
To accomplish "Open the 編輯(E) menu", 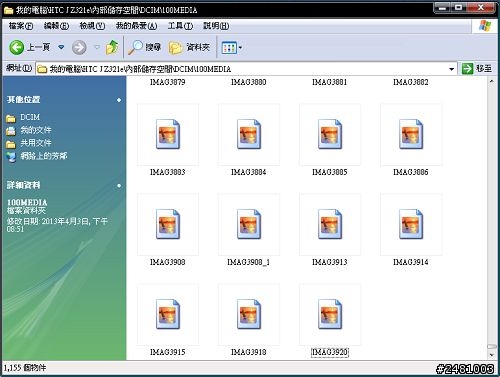I will 56,26.
